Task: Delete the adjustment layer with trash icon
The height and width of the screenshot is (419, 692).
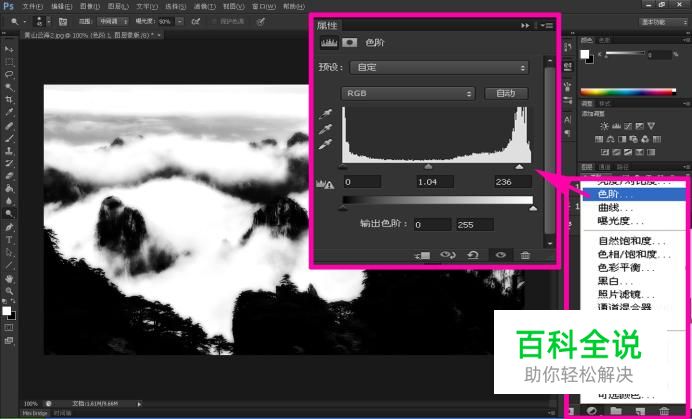Action: coord(525,255)
